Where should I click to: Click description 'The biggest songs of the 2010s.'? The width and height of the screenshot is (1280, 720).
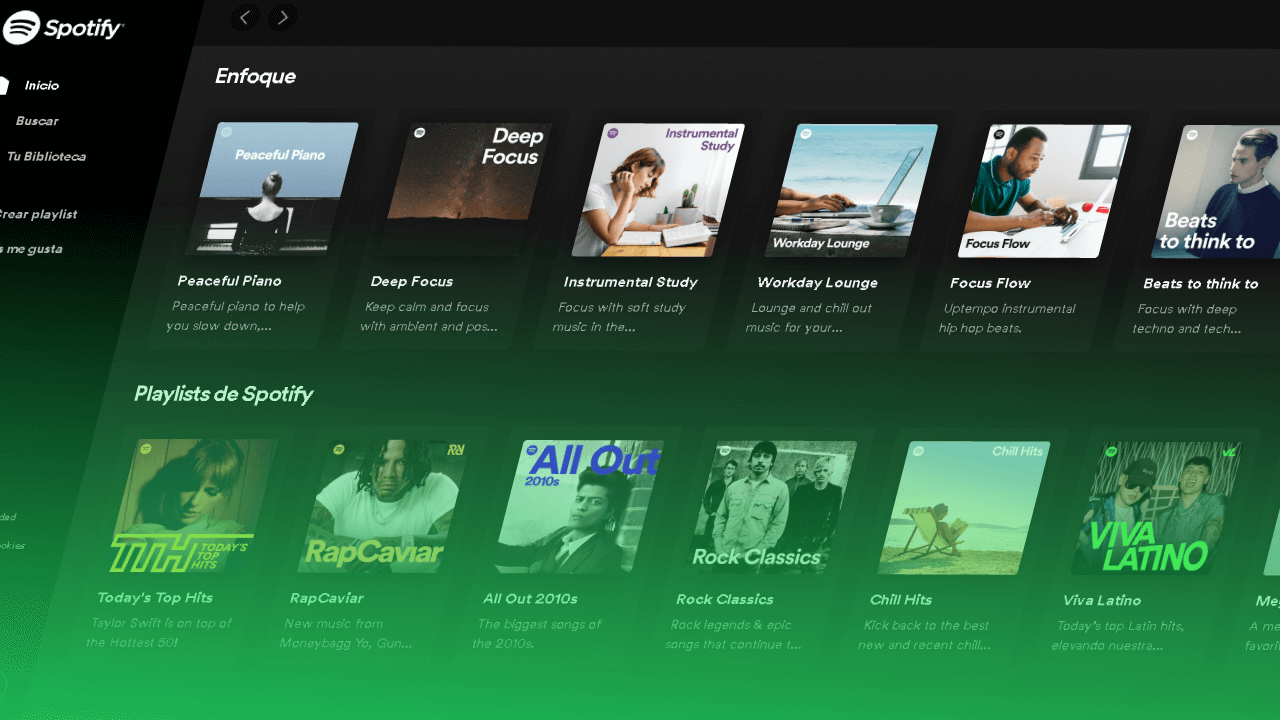538,634
